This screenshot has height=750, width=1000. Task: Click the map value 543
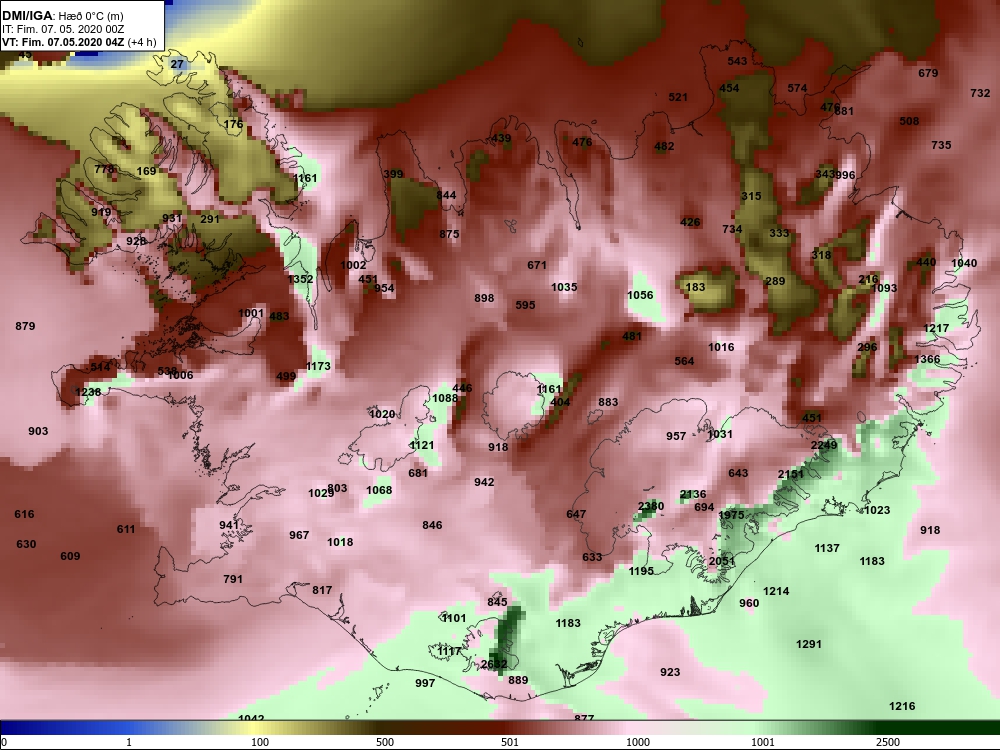point(737,61)
